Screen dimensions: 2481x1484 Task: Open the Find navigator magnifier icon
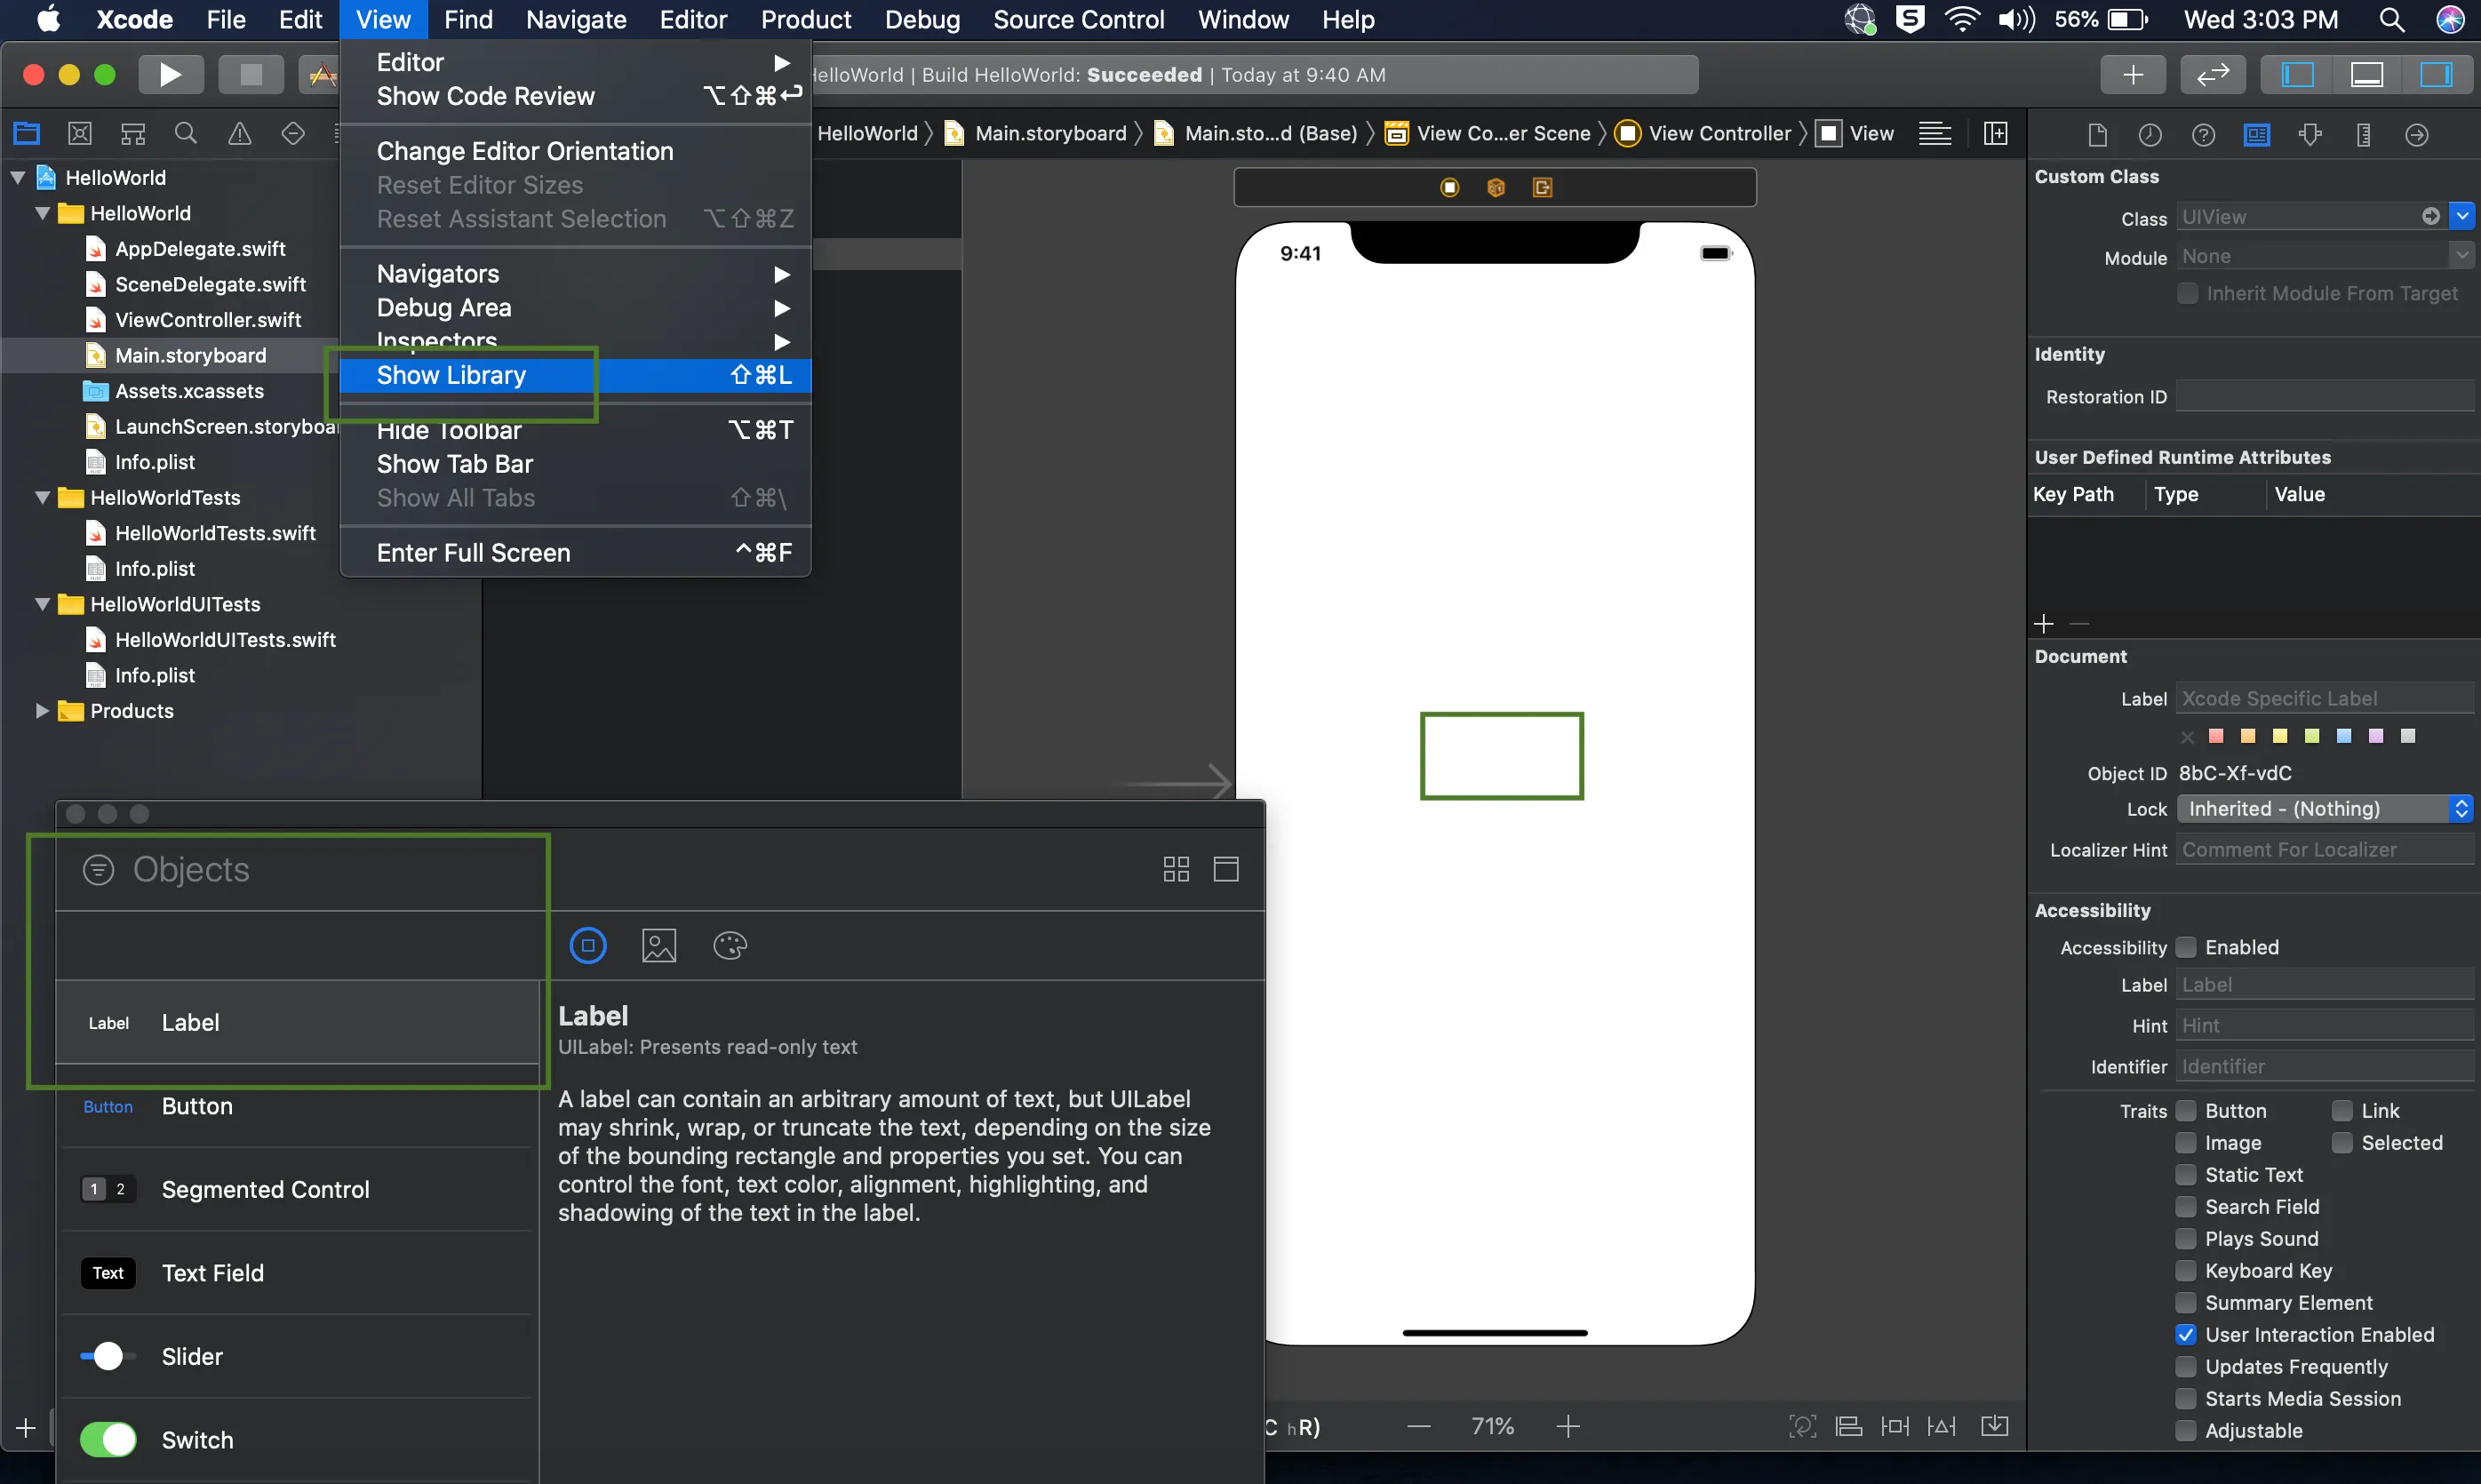click(x=186, y=134)
